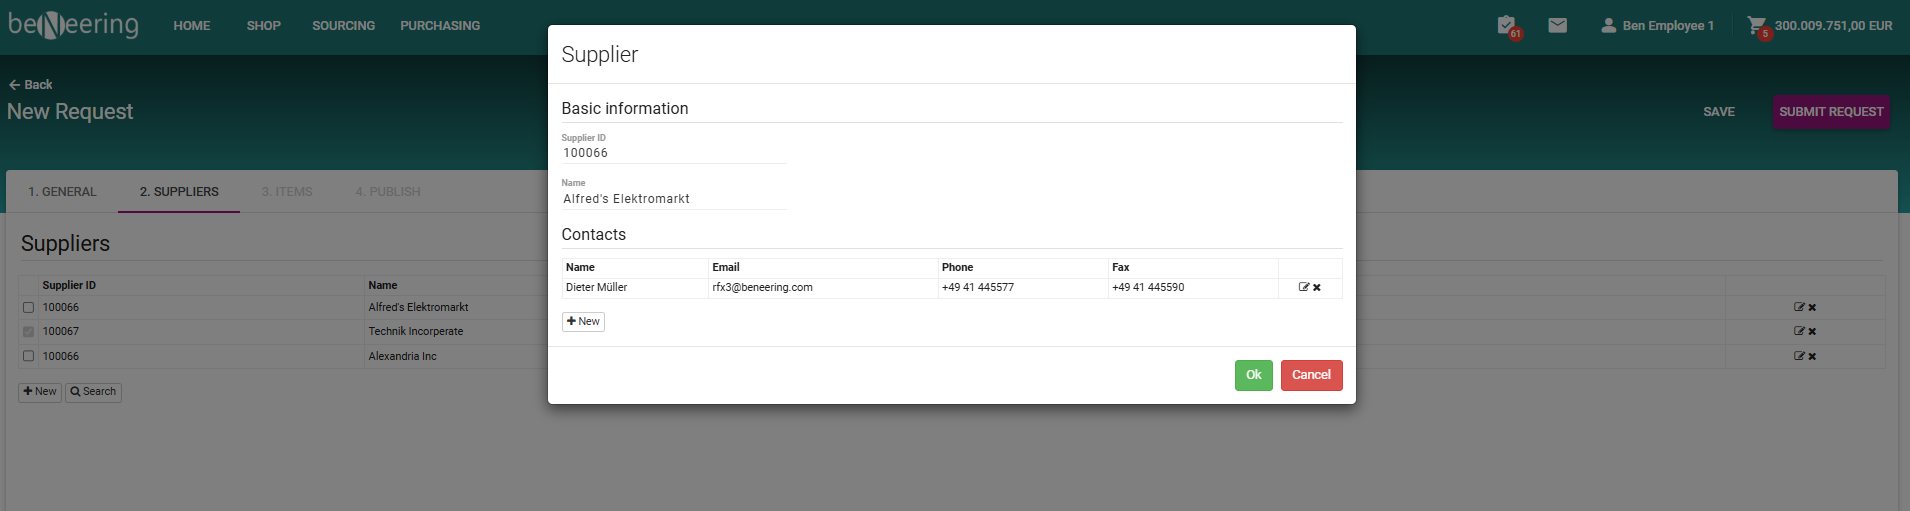
Task: Click edit icon for Alfred's Elektromarkt row
Action: tap(1799, 307)
